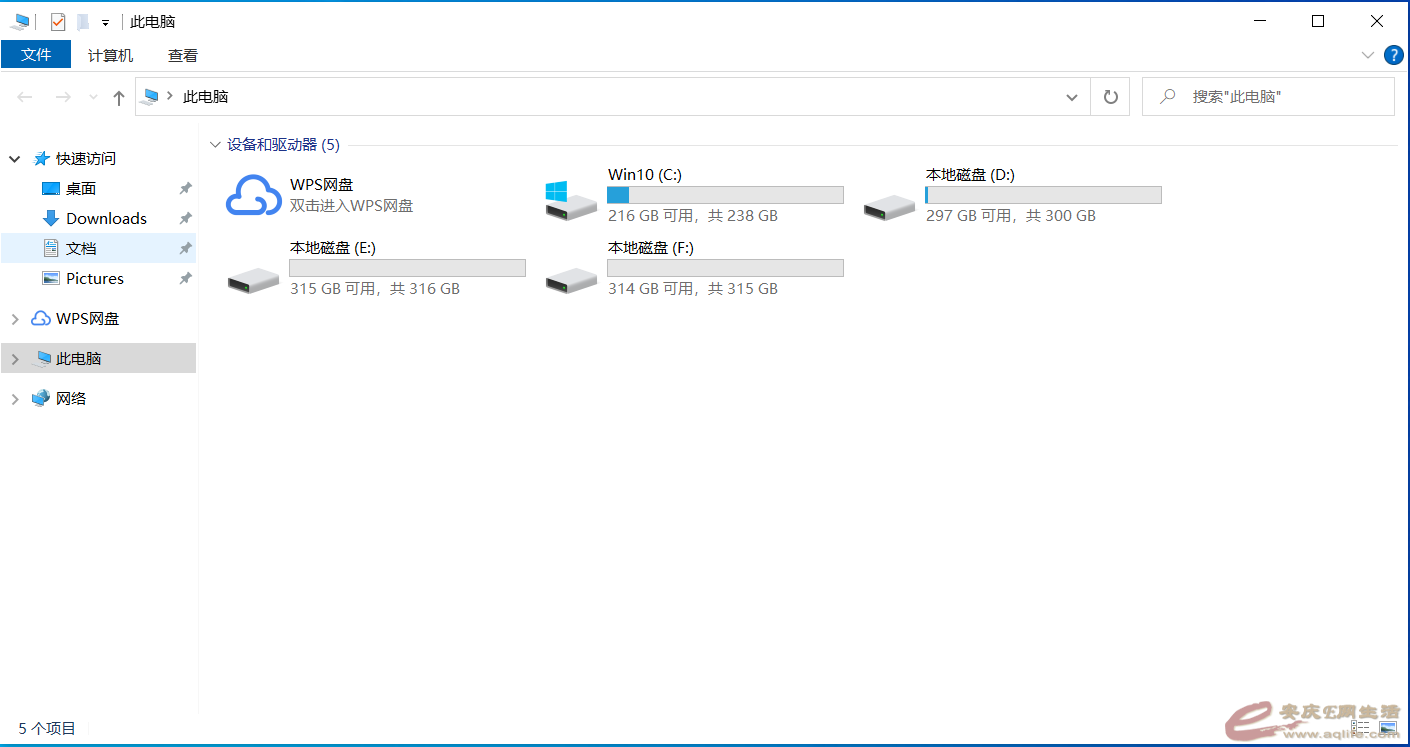Screen dimensions: 1410x747
Task: Open the WPS网盘 cloud drive icon
Action: [253, 195]
